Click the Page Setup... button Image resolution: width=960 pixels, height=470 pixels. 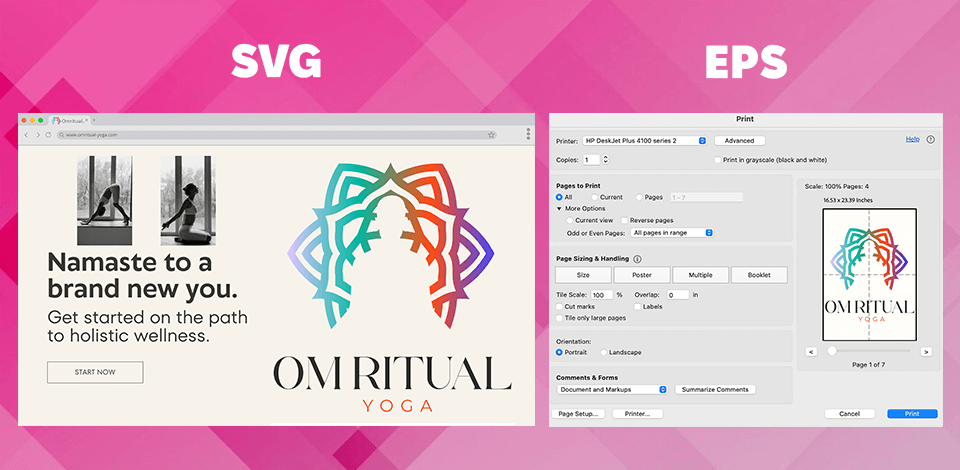pos(578,414)
